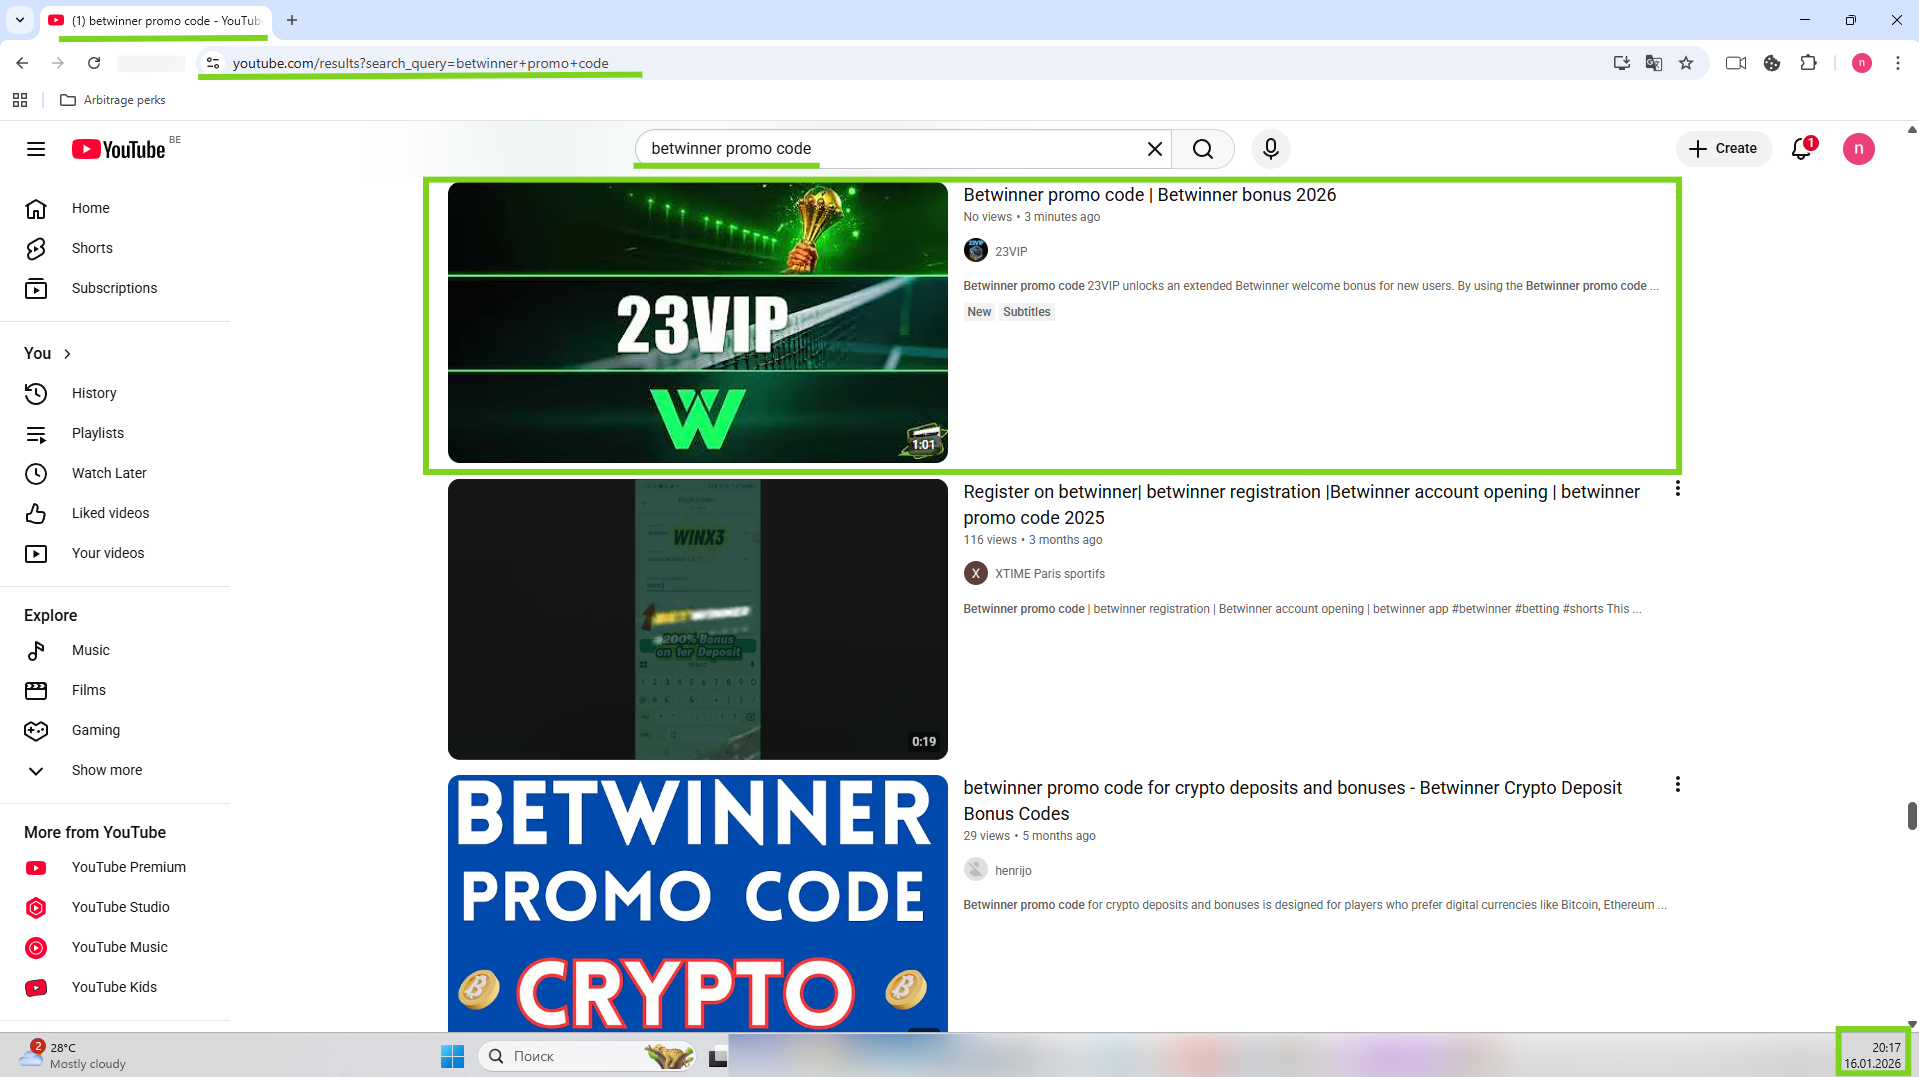Open the Chrome three-dot menu
The width and height of the screenshot is (1919, 1077).
(x=1897, y=63)
